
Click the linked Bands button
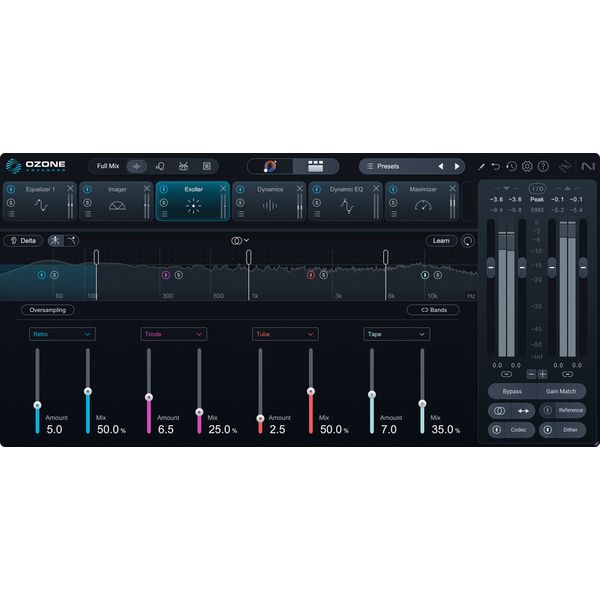tap(434, 310)
